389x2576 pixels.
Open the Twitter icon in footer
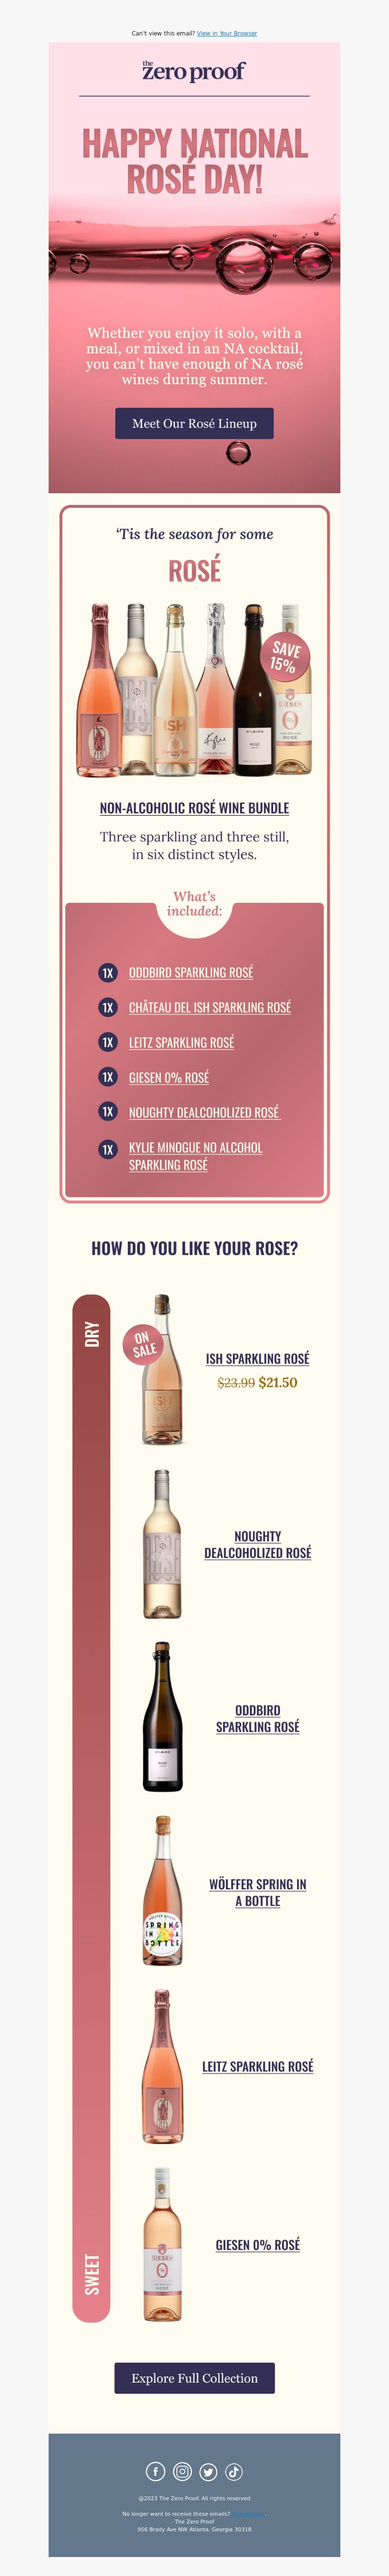pyautogui.click(x=208, y=2471)
